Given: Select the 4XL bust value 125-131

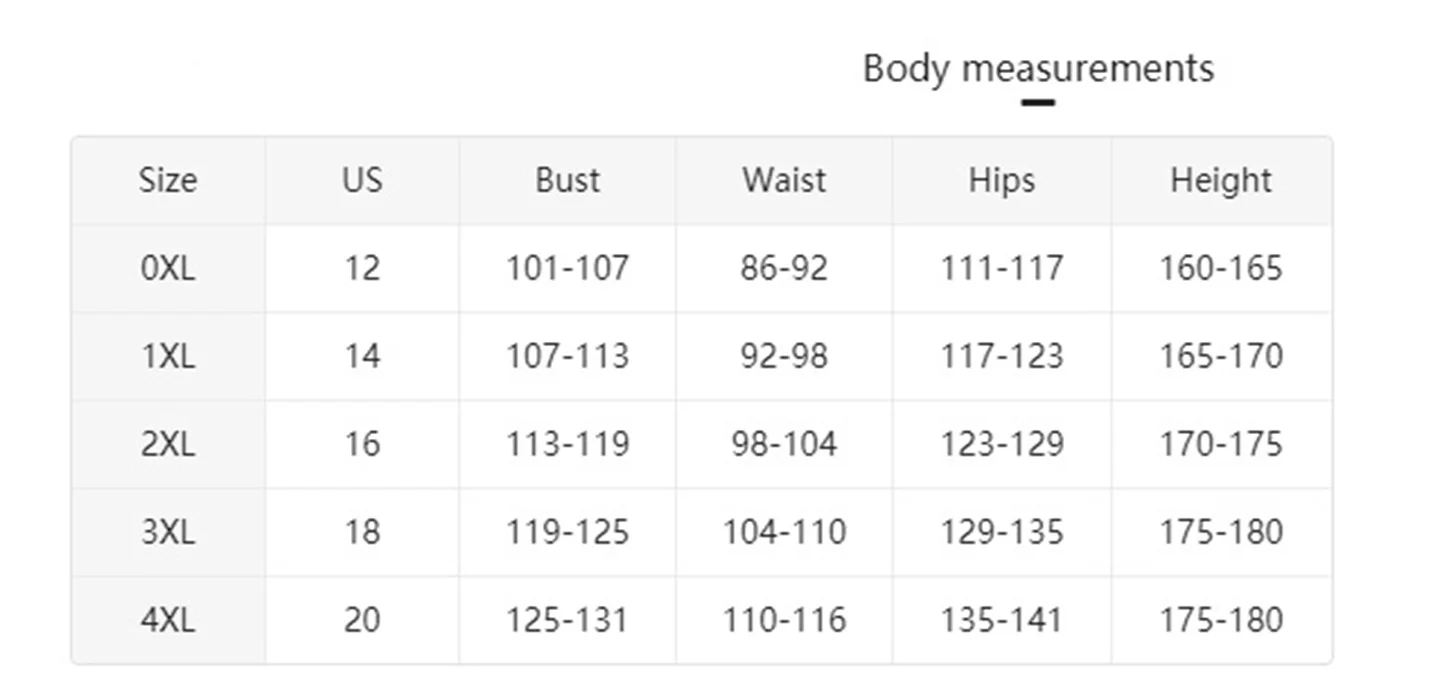Looking at the screenshot, I should [x=568, y=620].
